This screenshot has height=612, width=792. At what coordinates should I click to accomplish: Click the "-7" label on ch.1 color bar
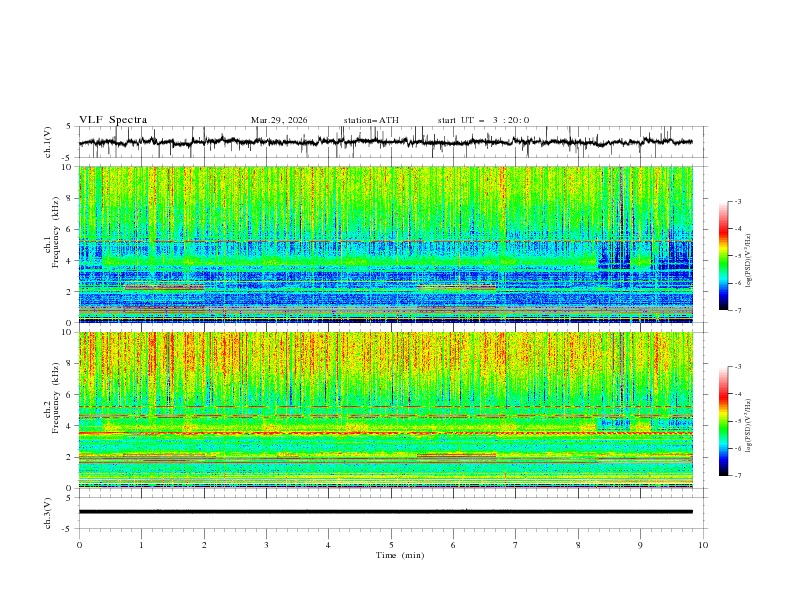[x=737, y=310]
